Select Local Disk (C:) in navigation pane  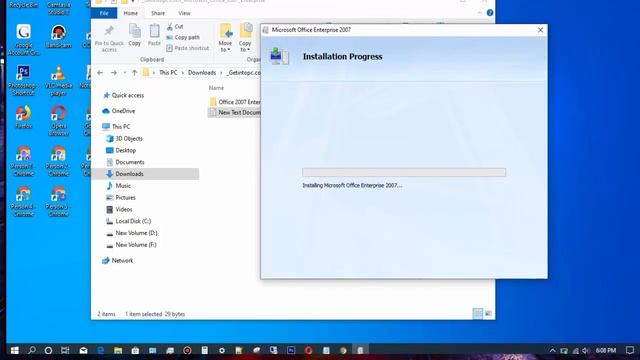coord(133,221)
